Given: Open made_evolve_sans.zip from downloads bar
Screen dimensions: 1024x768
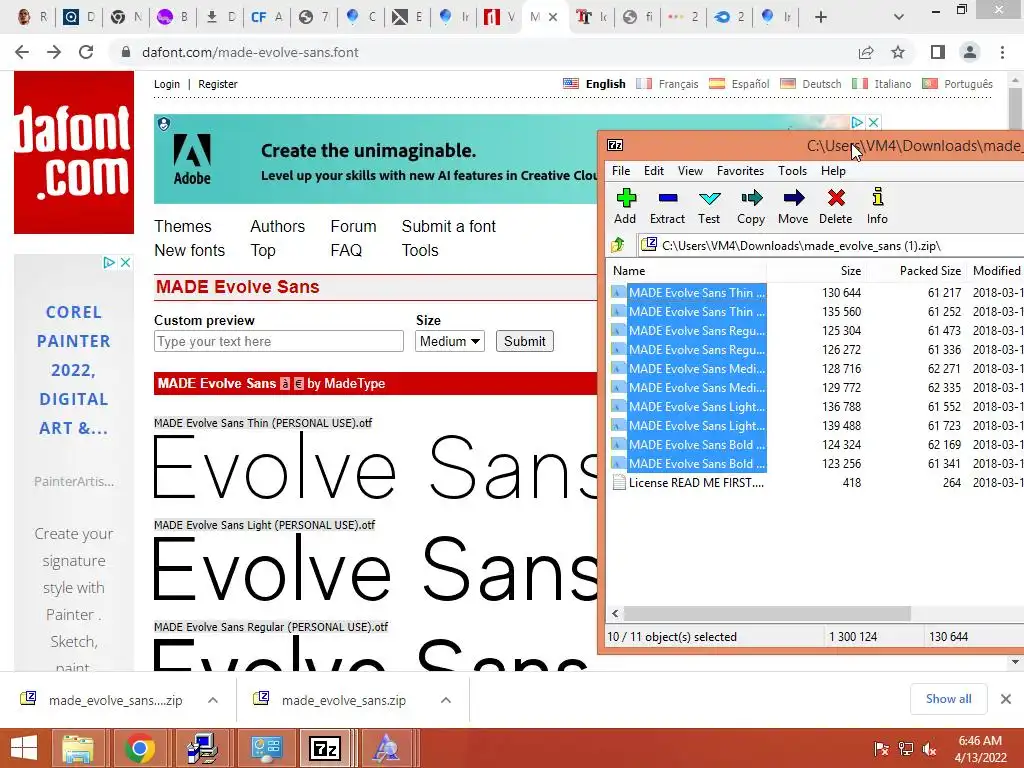Looking at the screenshot, I should [344, 700].
